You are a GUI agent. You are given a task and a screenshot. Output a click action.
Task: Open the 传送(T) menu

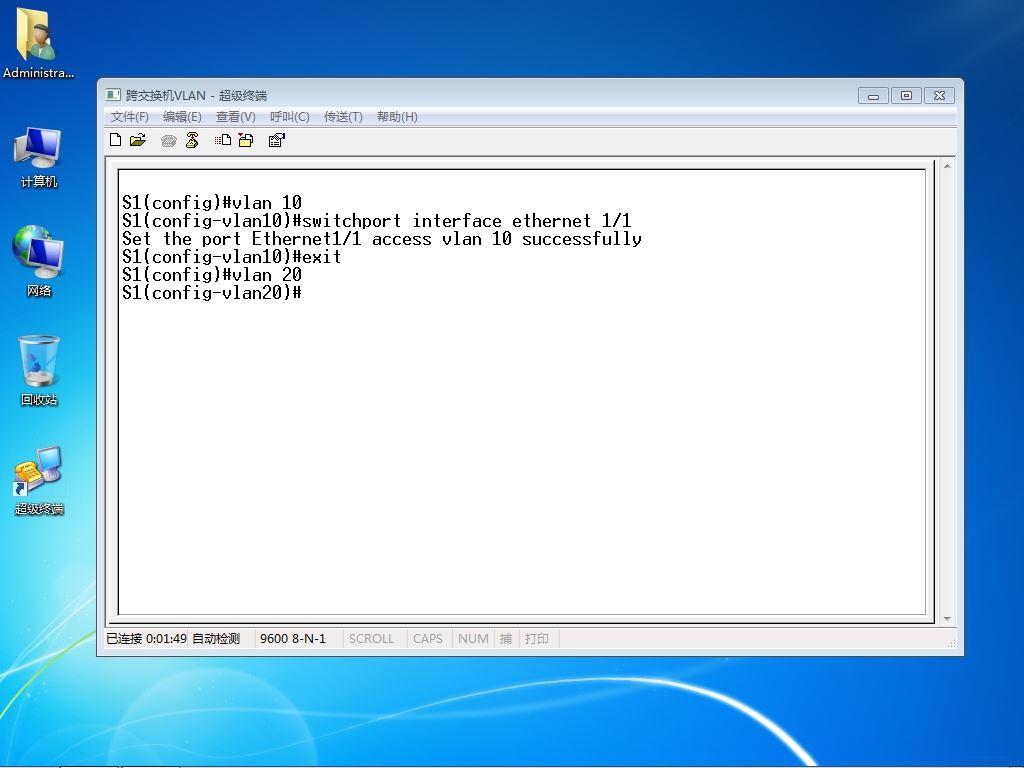pyautogui.click(x=343, y=117)
